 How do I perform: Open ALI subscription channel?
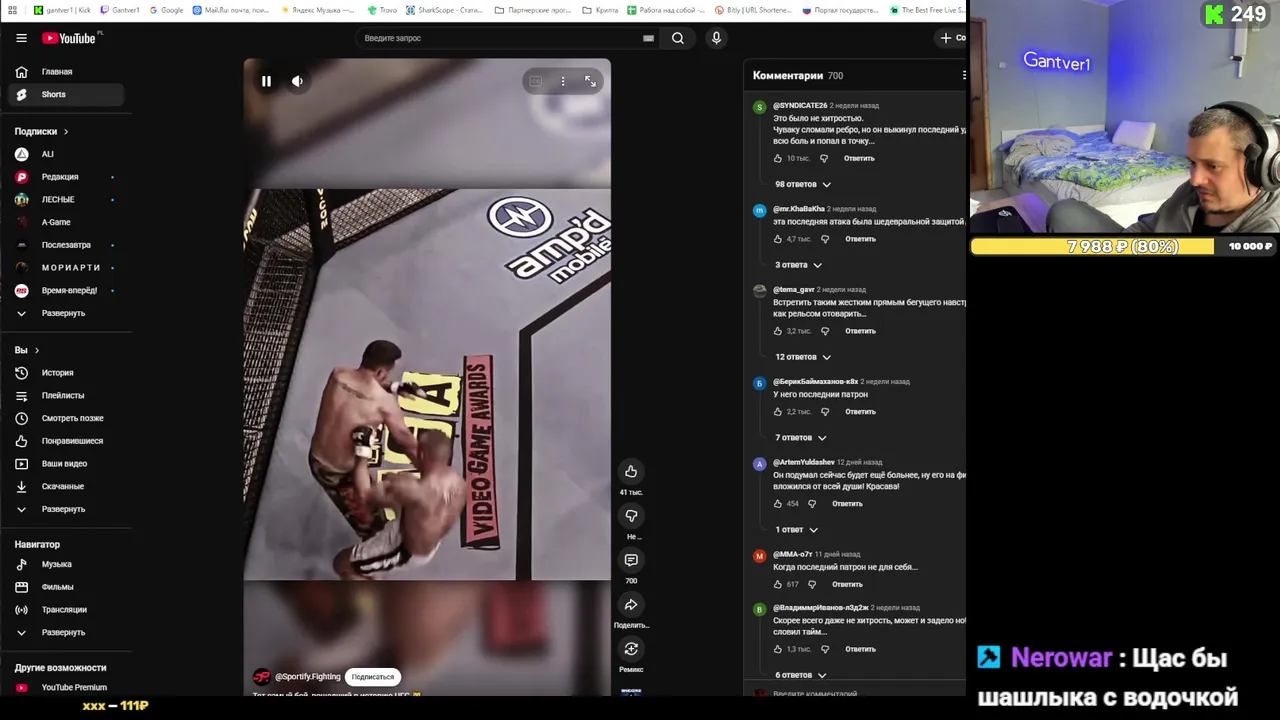coord(66,154)
